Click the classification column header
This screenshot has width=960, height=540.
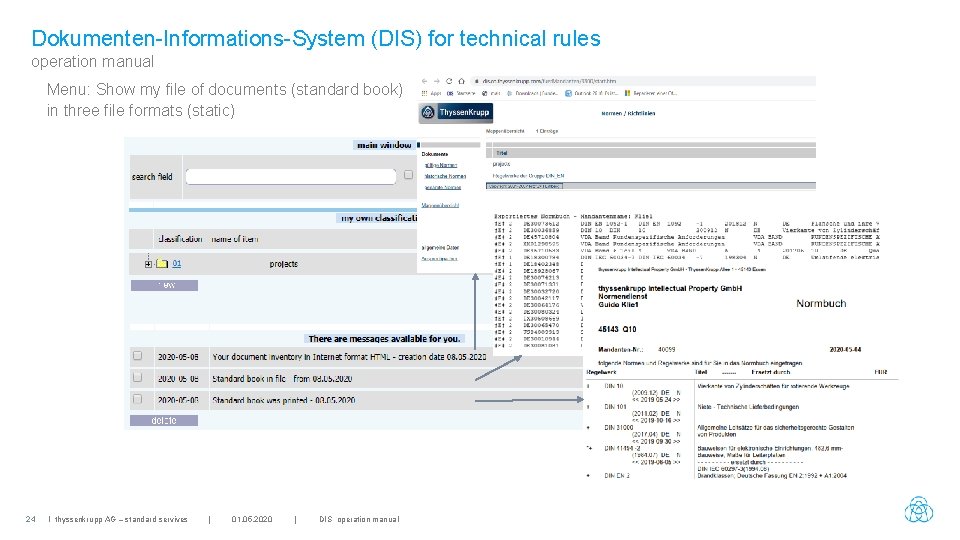coord(180,239)
